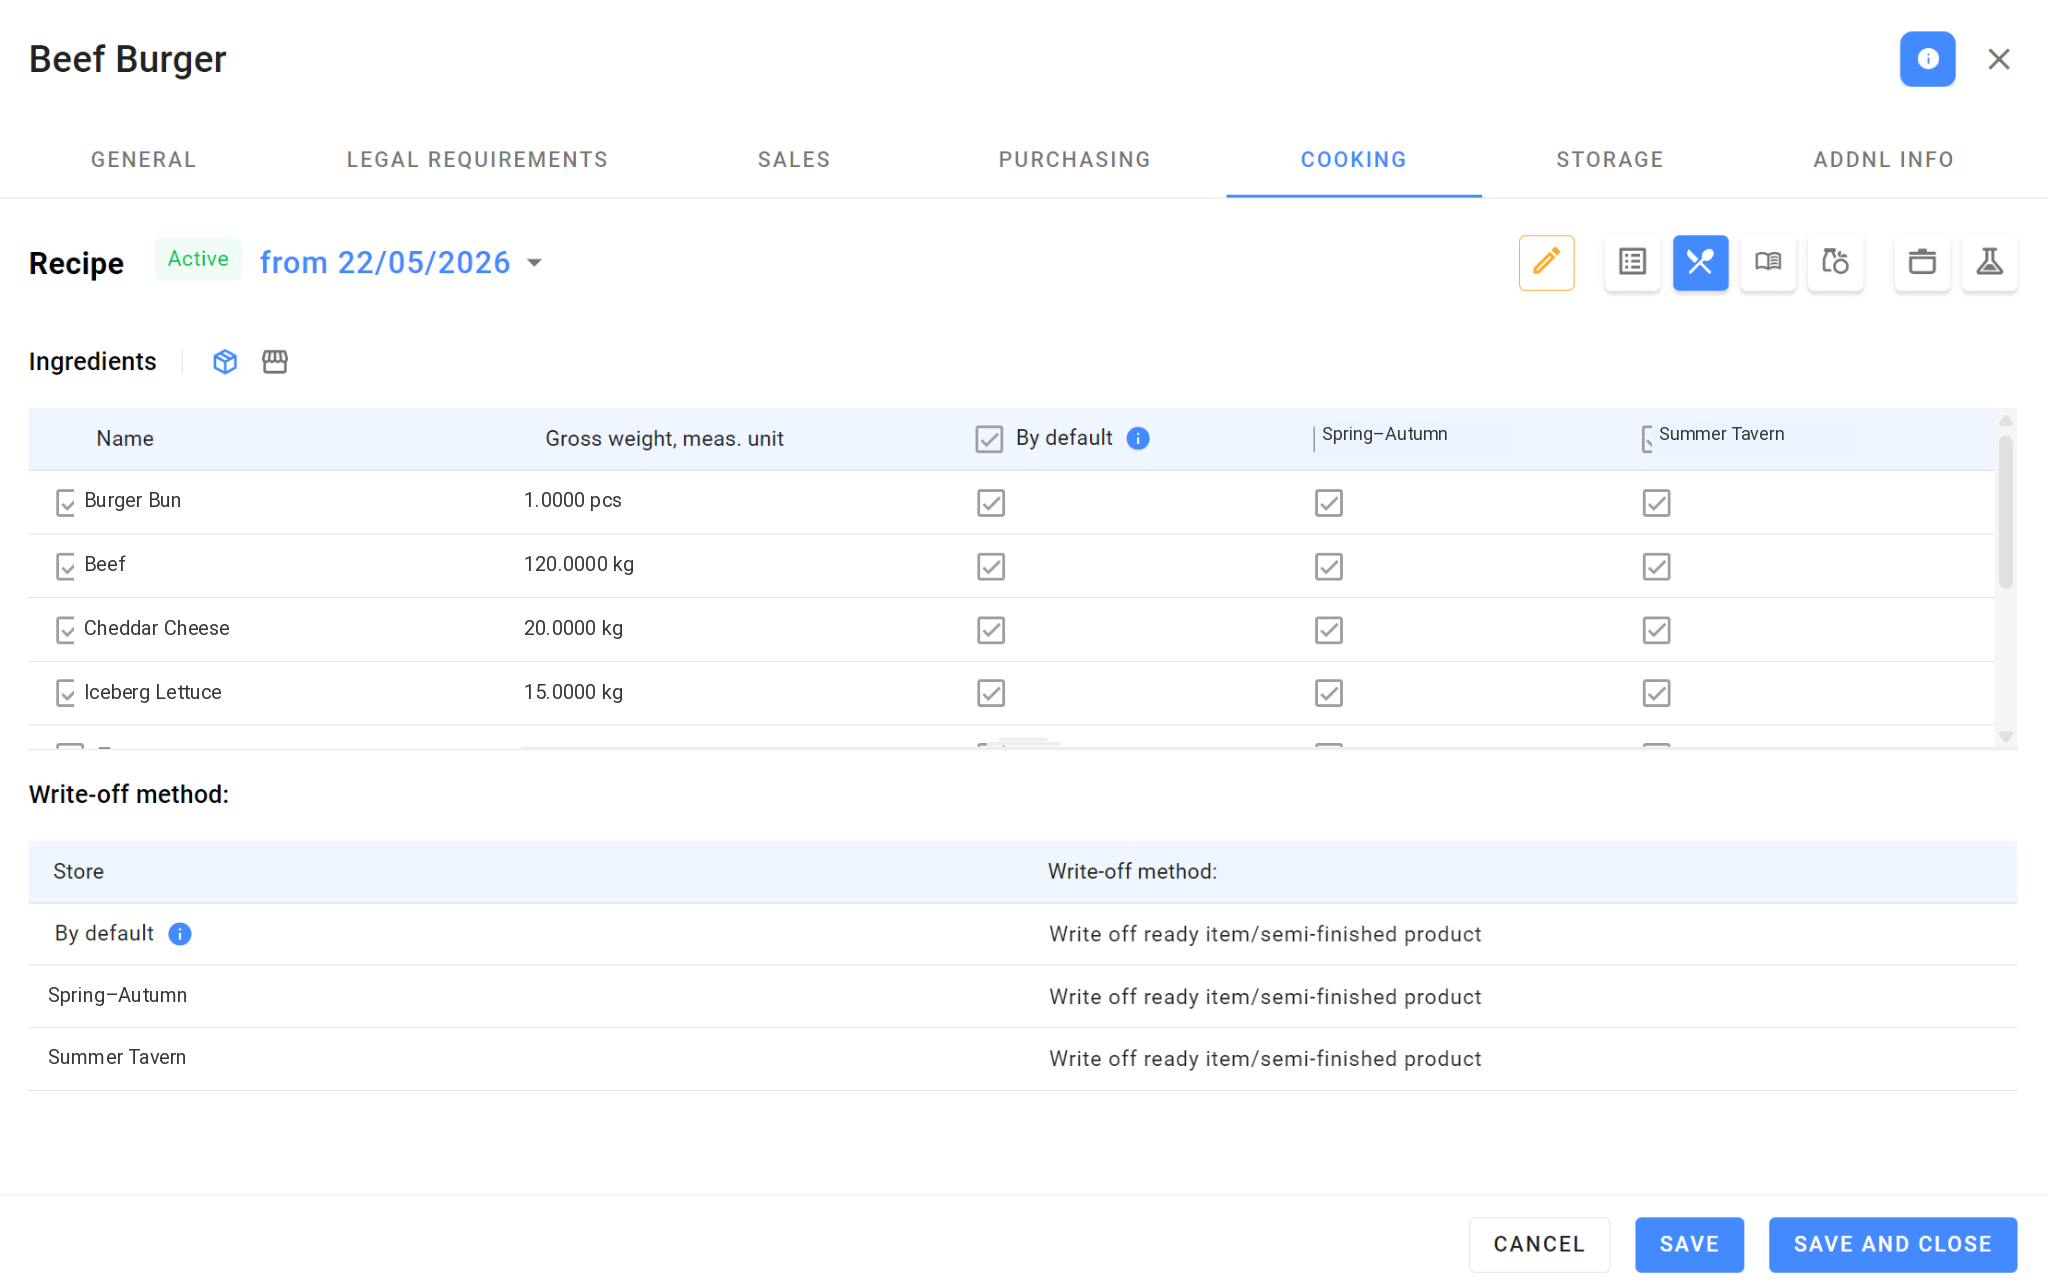Open the Legal Requirements tab
Viewport: 2048px width, 1286px height.
(x=477, y=160)
